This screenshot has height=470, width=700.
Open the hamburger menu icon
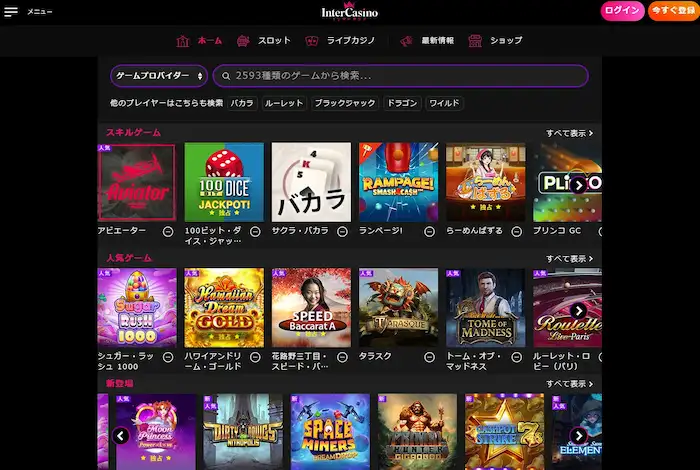pyautogui.click(x=11, y=12)
